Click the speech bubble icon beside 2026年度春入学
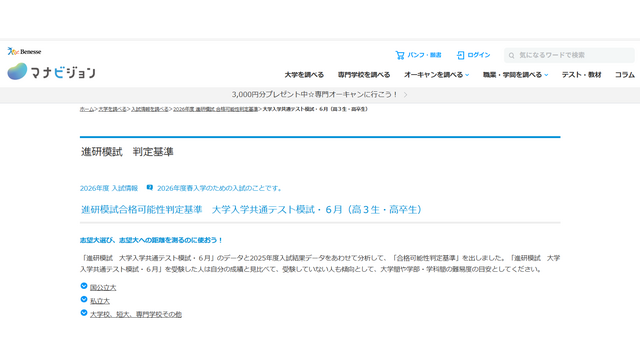 click(x=150, y=188)
